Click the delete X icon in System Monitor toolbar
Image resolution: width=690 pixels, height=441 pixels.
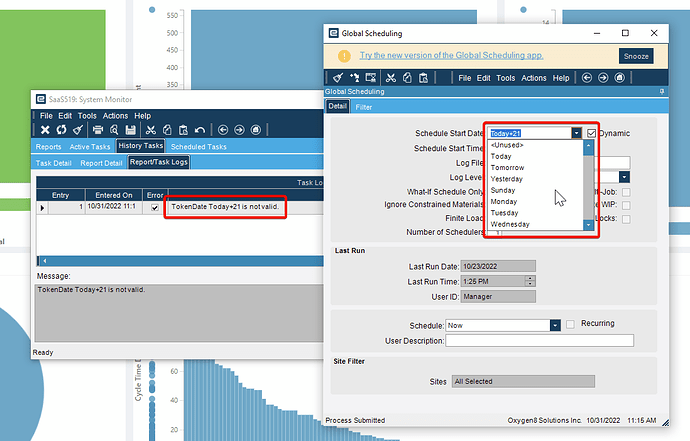(45, 130)
